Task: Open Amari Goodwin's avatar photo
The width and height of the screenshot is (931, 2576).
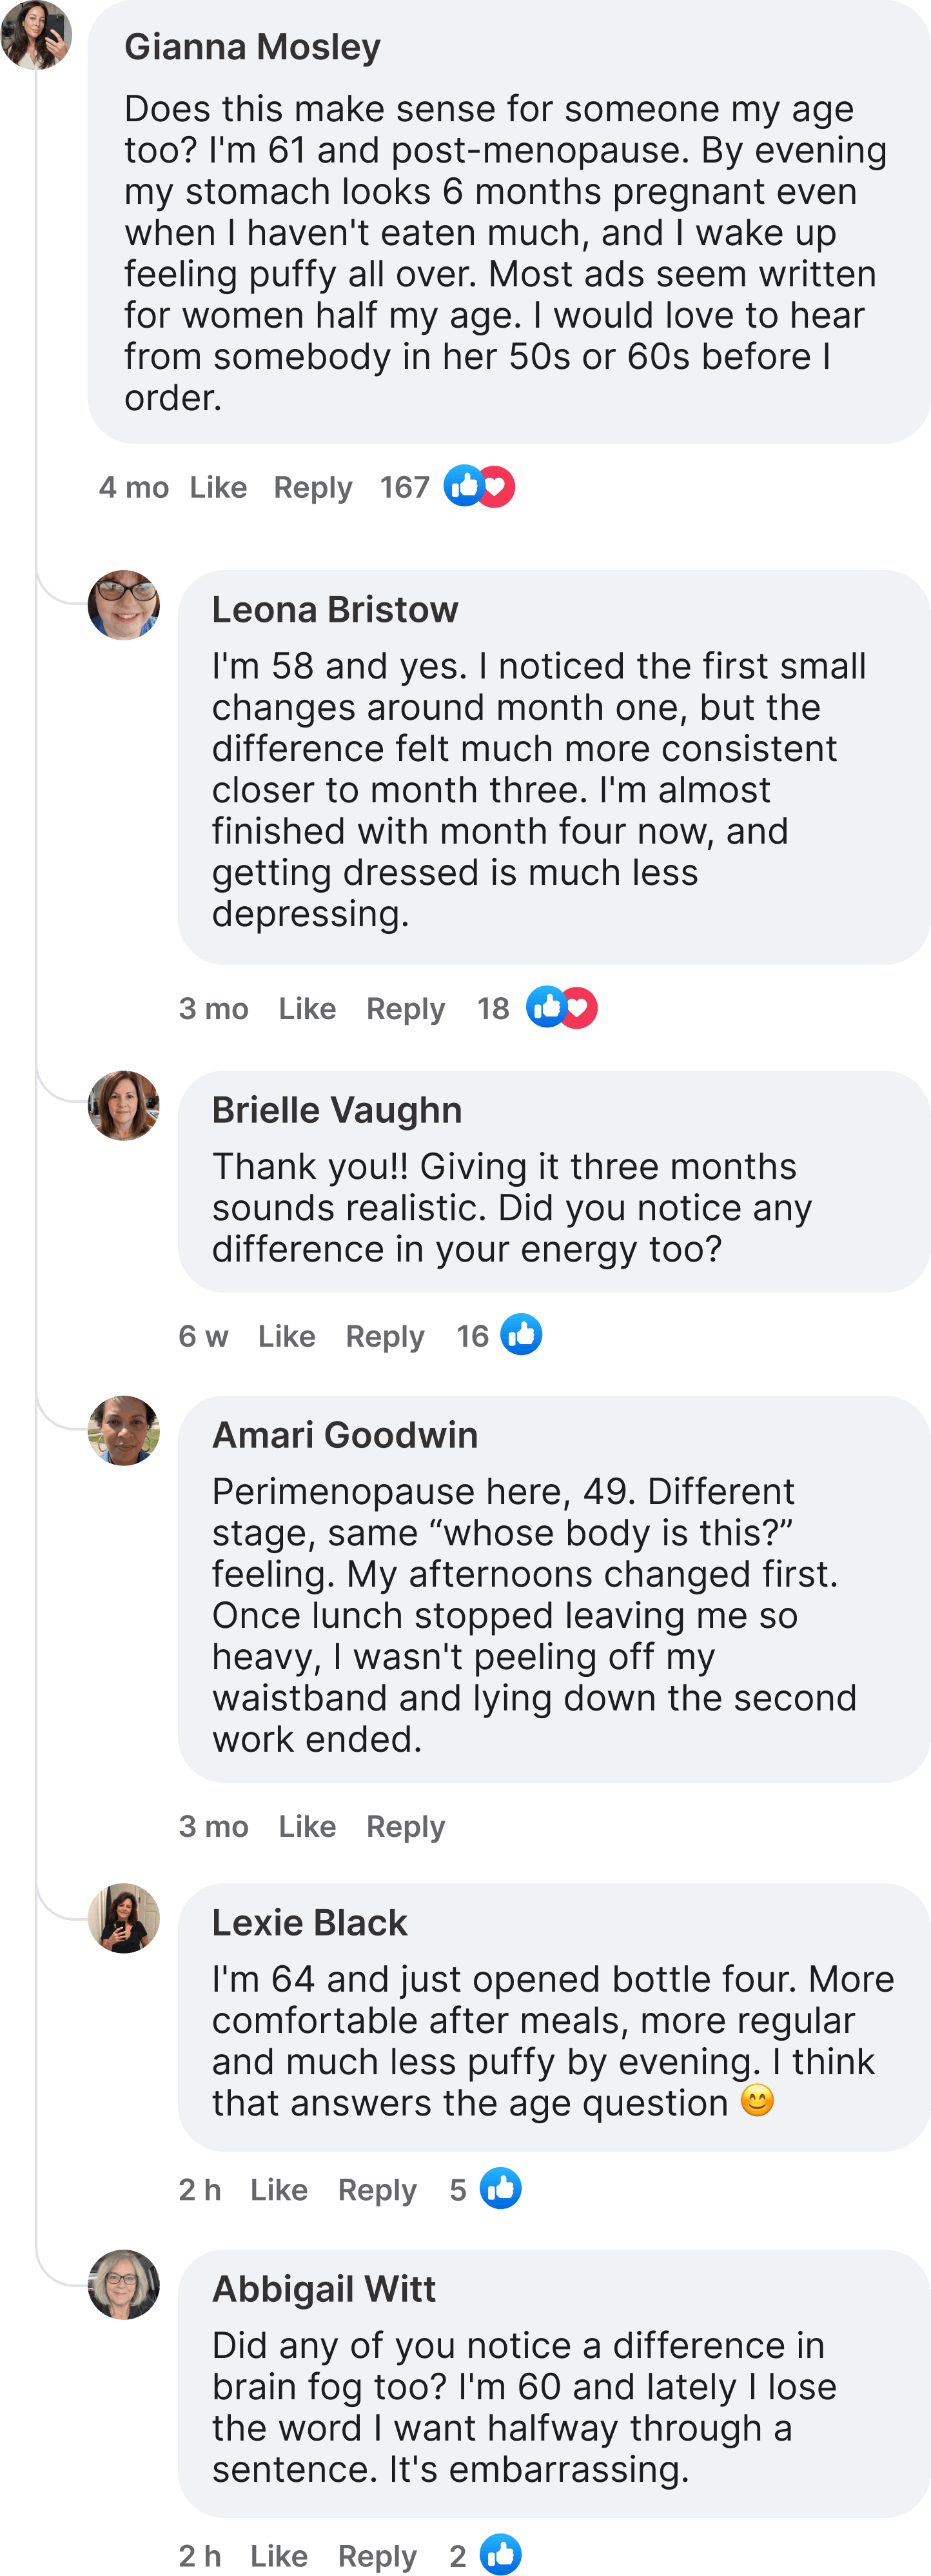Action: (x=124, y=1430)
